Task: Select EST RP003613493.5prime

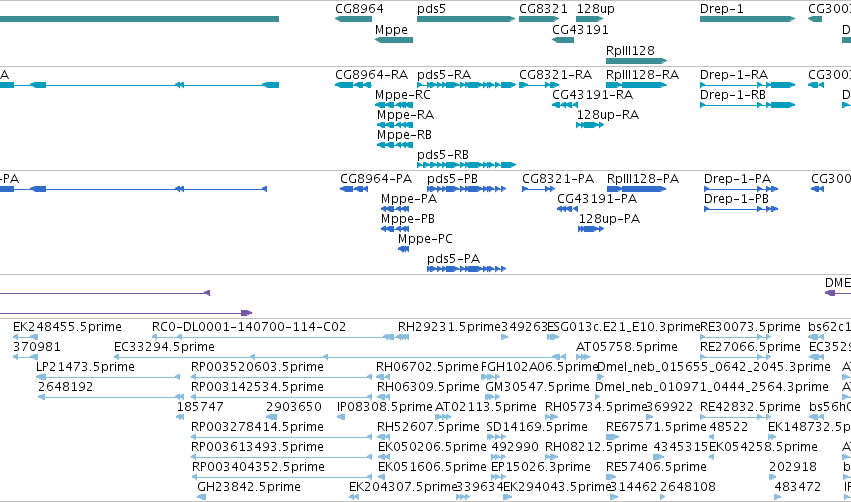Action: click(257, 448)
